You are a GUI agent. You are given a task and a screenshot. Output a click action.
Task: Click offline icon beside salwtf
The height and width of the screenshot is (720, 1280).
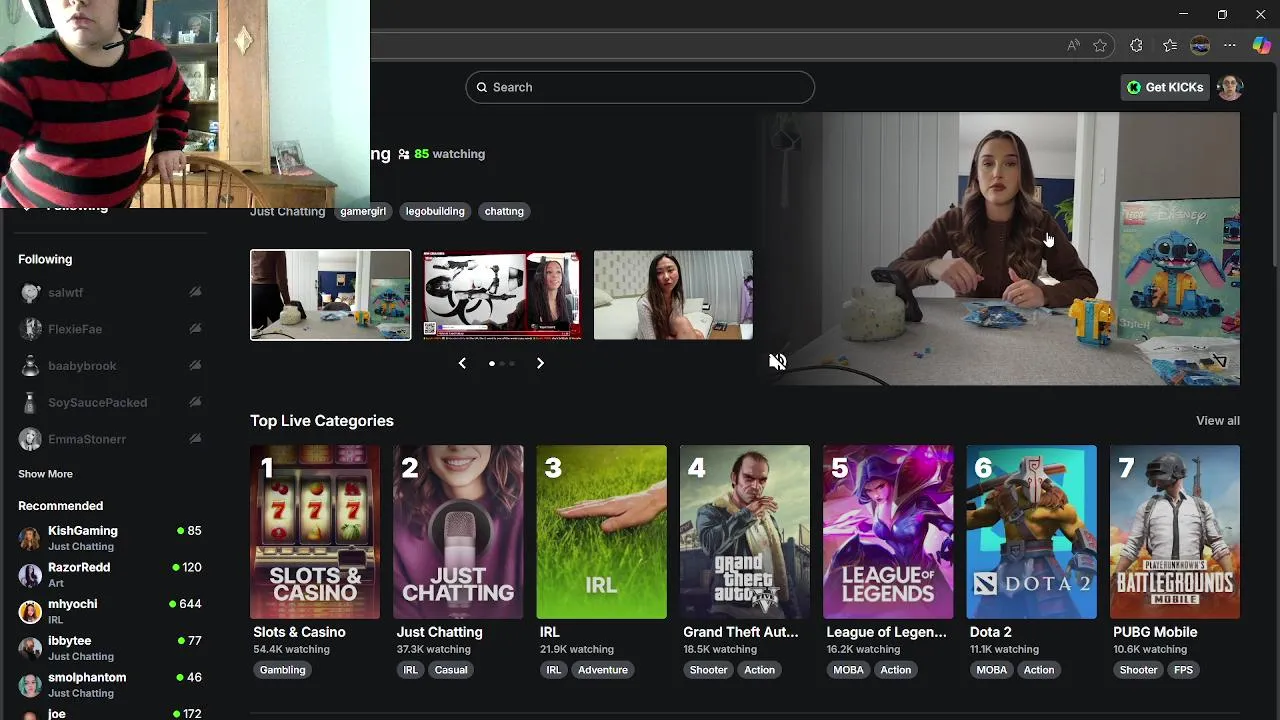pos(195,292)
